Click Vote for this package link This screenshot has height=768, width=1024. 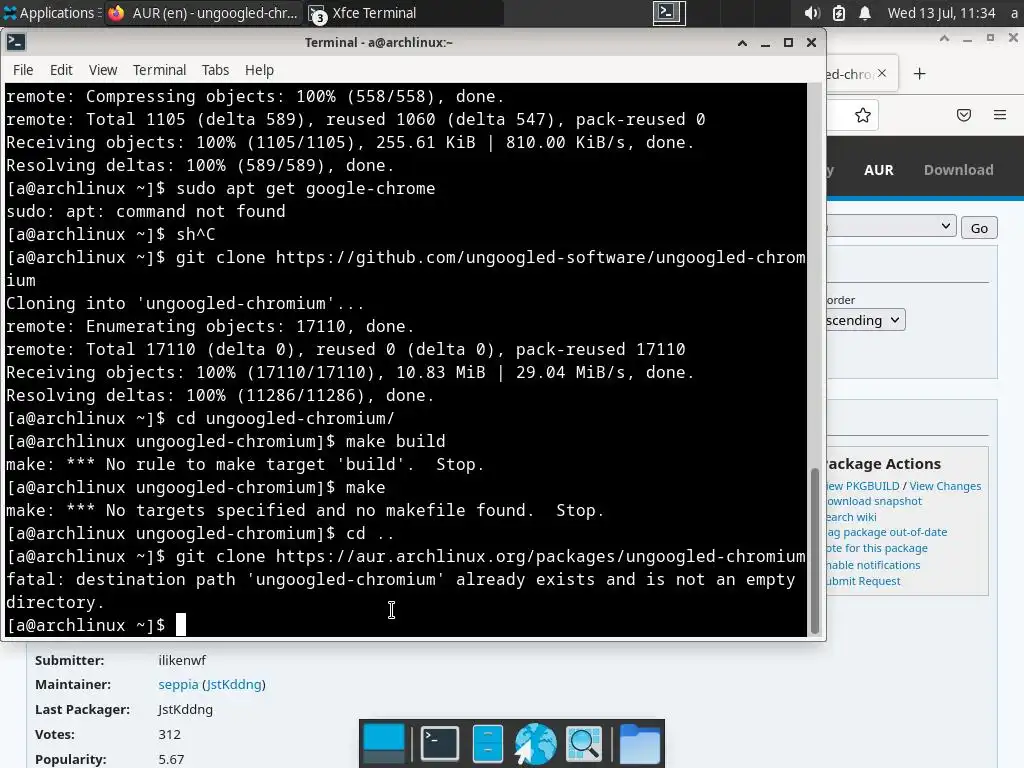click(x=877, y=549)
